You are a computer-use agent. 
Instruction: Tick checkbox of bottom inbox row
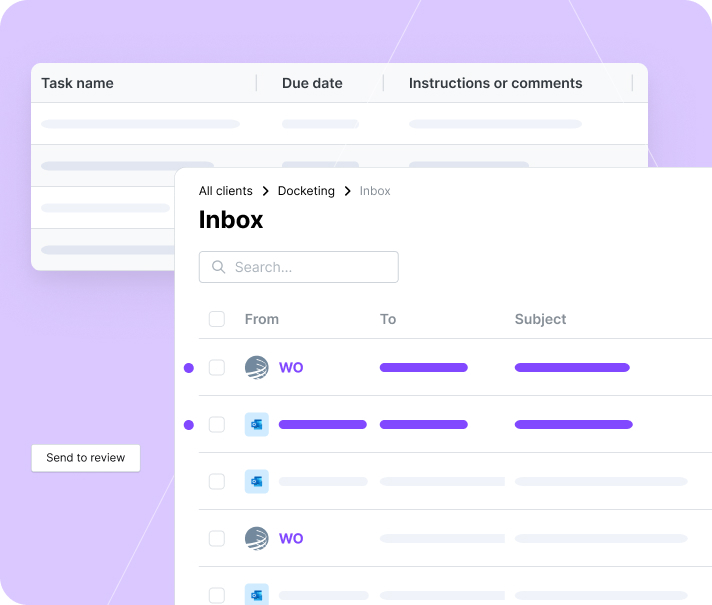click(217, 595)
